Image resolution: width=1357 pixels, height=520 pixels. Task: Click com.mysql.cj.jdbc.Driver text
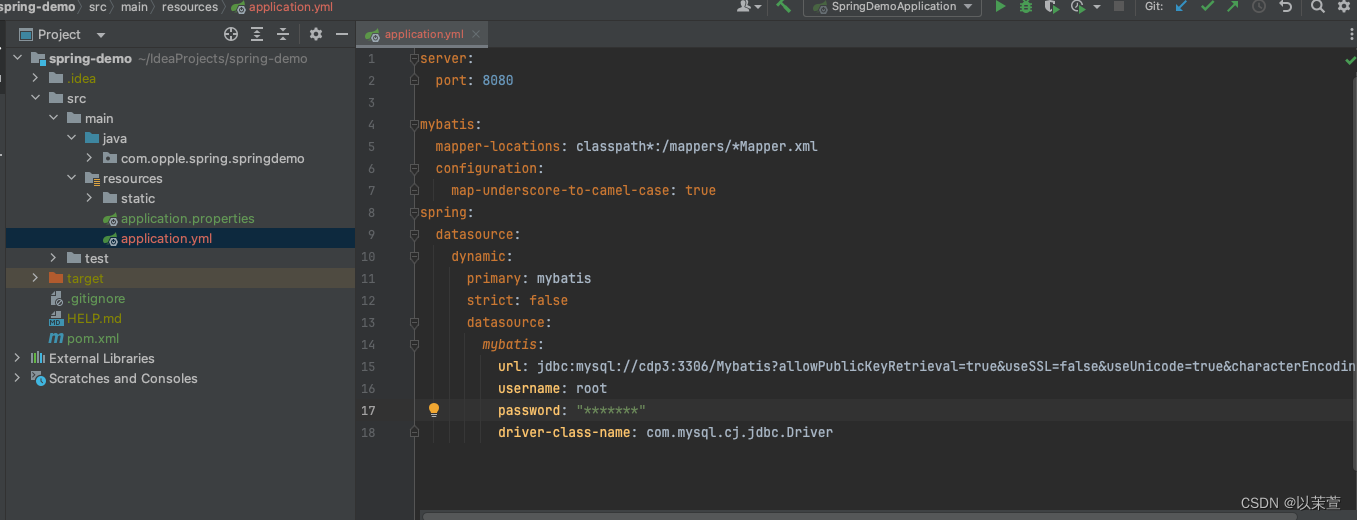tap(739, 432)
